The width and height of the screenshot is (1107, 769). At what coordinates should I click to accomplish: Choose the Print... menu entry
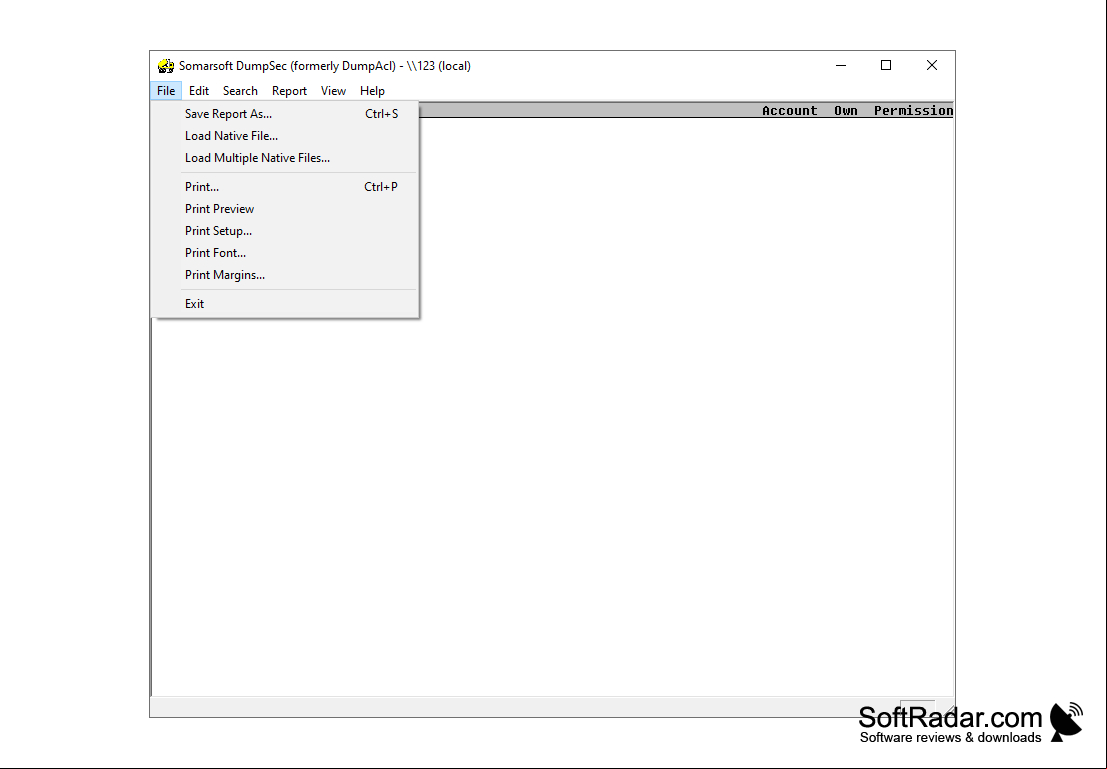click(285, 186)
